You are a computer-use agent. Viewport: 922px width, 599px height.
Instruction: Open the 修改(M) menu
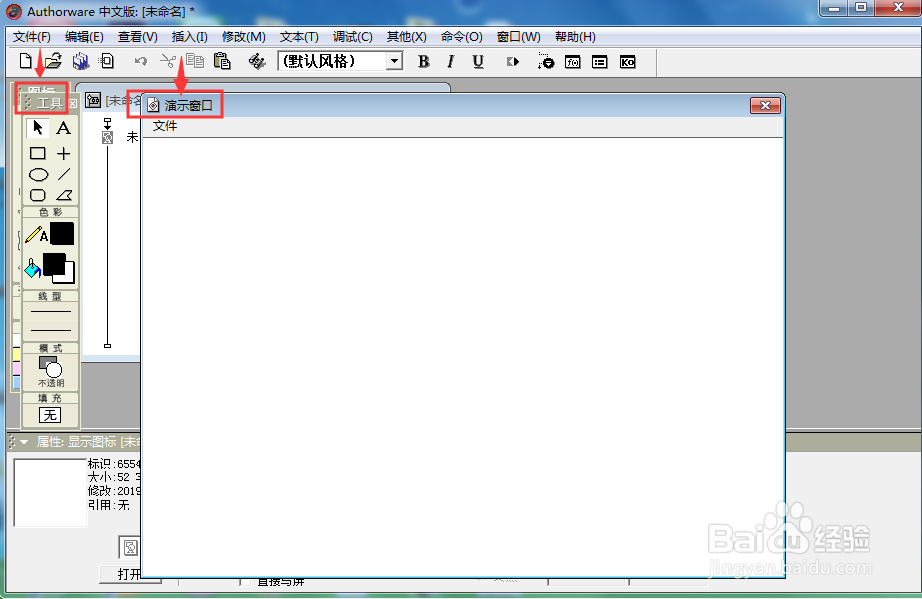(243, 36)
